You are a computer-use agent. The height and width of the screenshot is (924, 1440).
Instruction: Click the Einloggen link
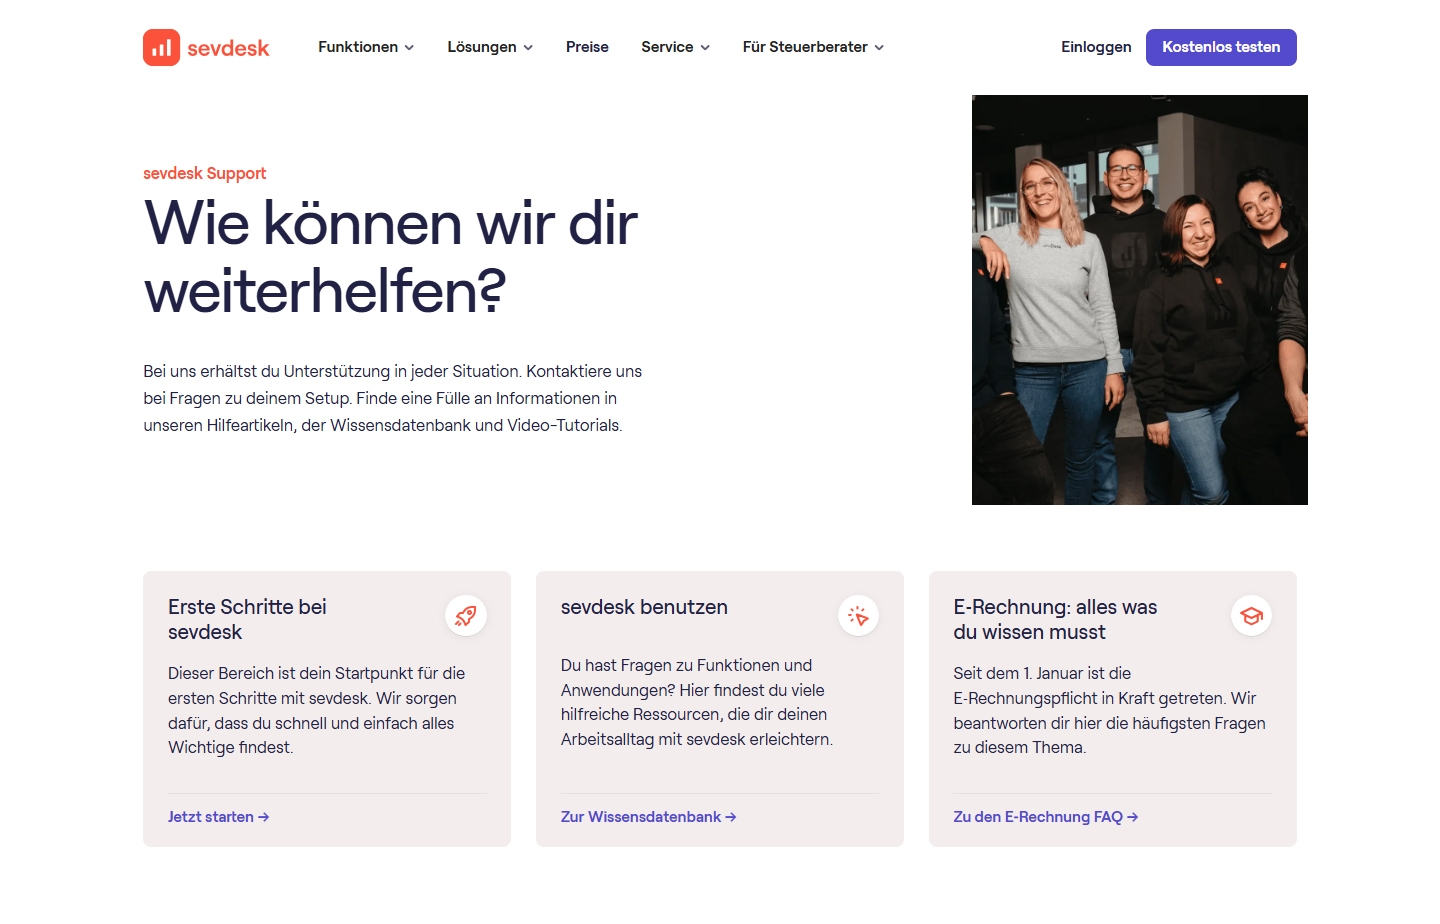(x=1096, y=47)
